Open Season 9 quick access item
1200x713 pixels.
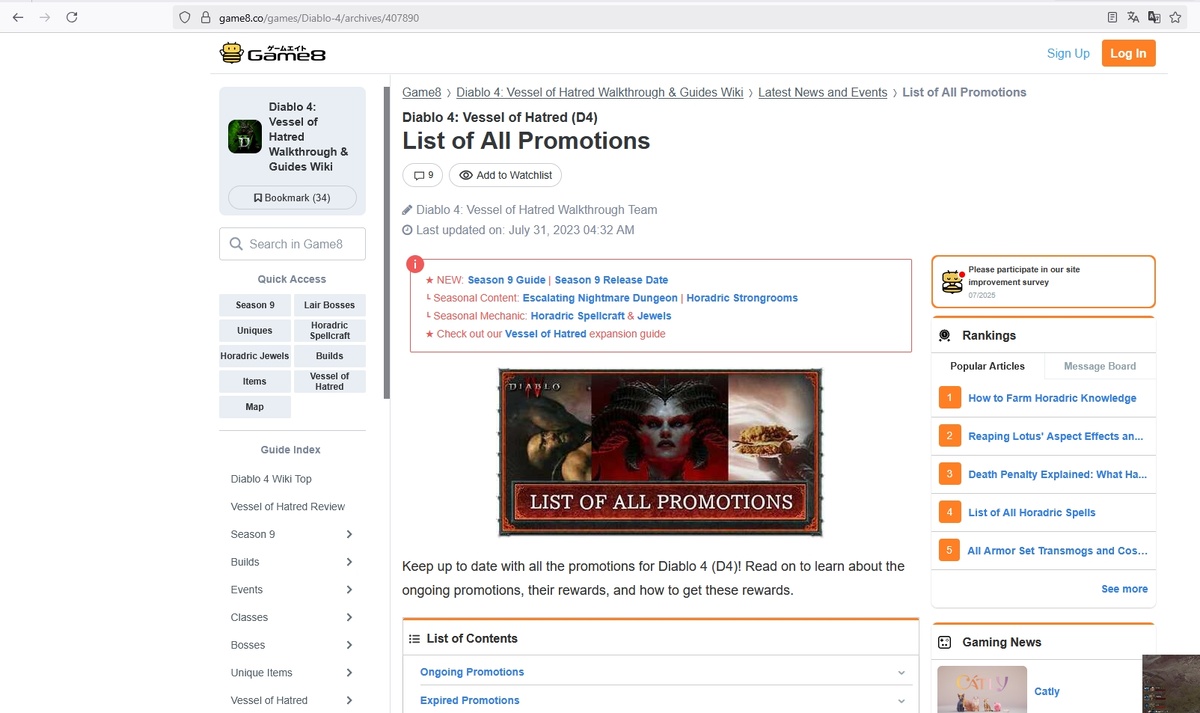pyautogui.click(x=254, y=305)
